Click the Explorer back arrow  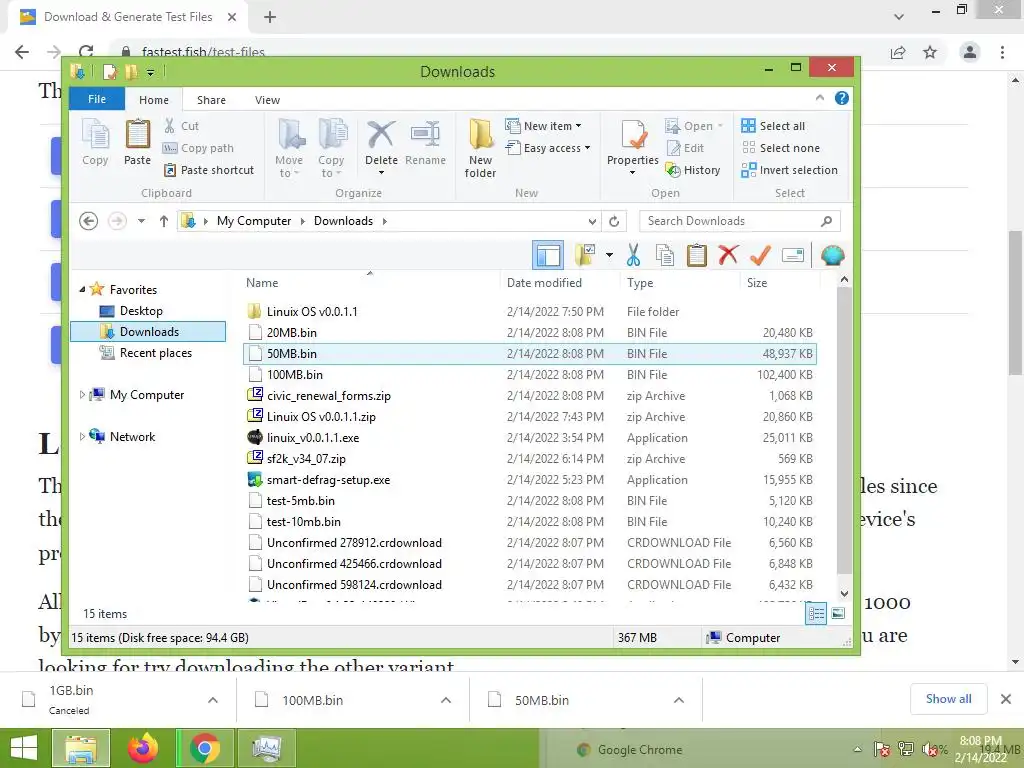tap(89, 221)
